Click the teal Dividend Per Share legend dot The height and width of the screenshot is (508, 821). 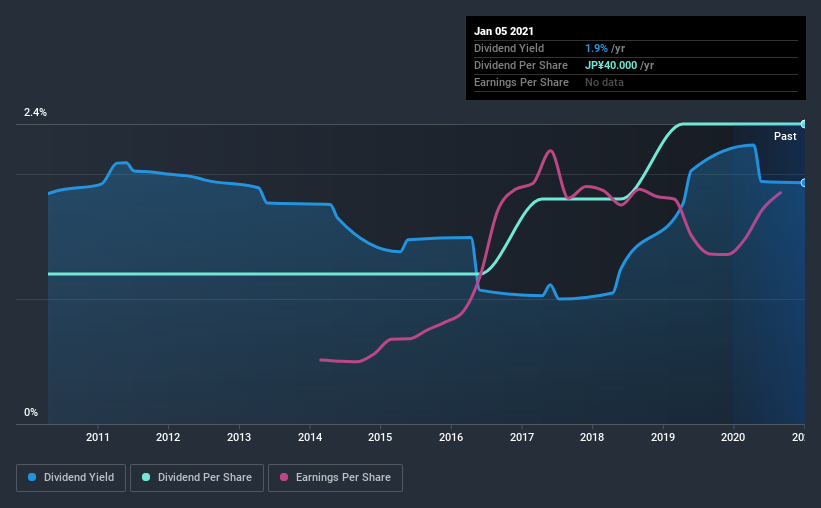pyautogui.click(x=146, y=477)
